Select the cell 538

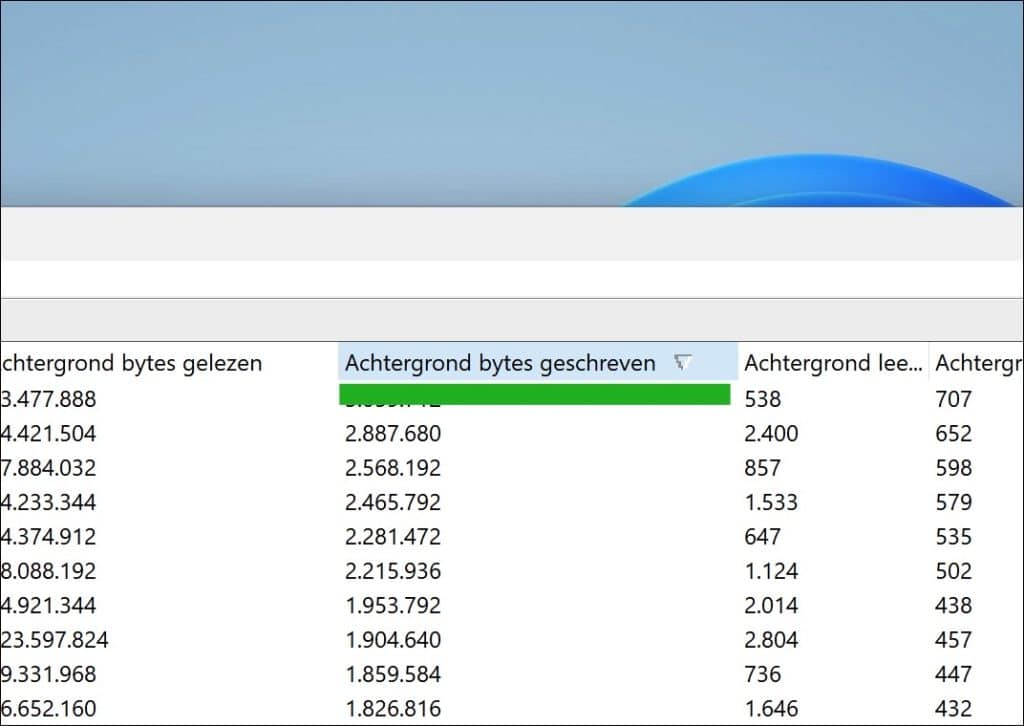[762, 399]
